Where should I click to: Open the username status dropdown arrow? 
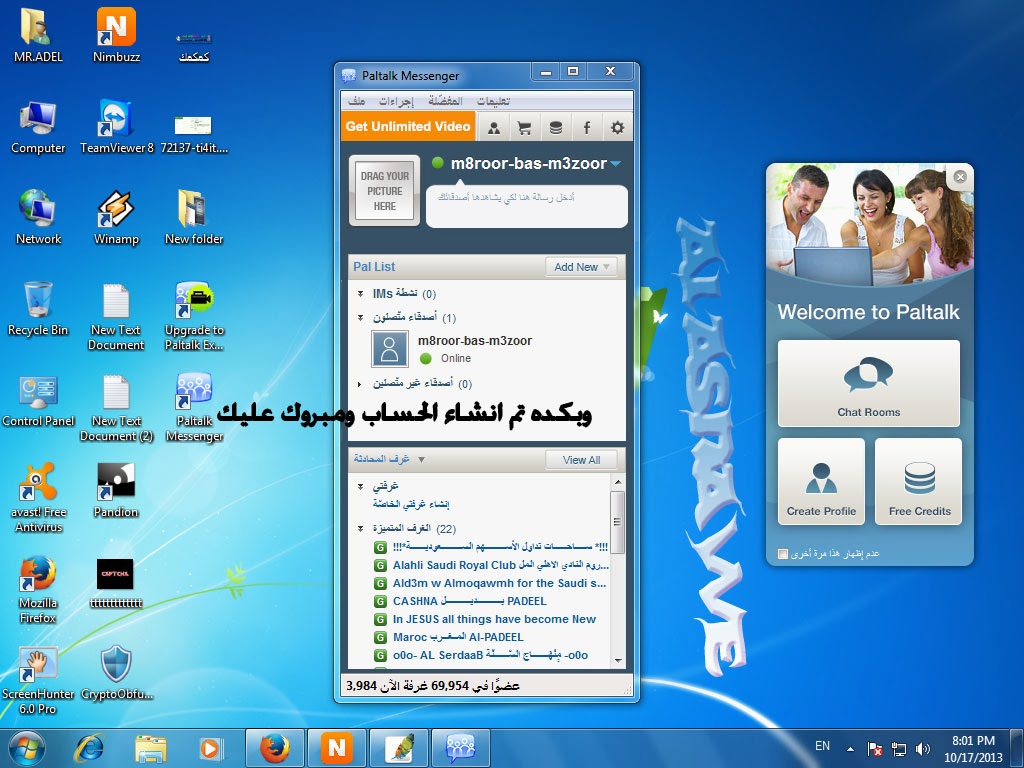(615, 164)
